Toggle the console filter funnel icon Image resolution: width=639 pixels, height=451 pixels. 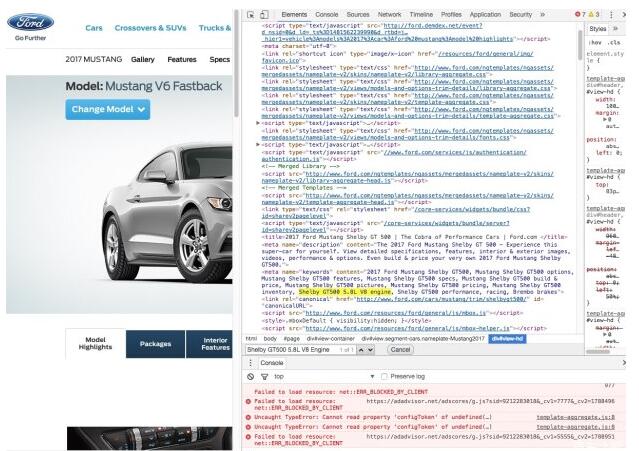pos(264,376)
